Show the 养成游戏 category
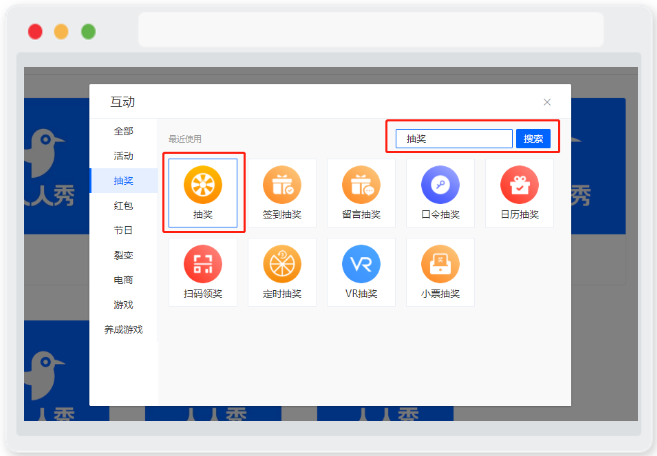The width and height of the screenshot is (657, 456). click(x=124, y=329)
